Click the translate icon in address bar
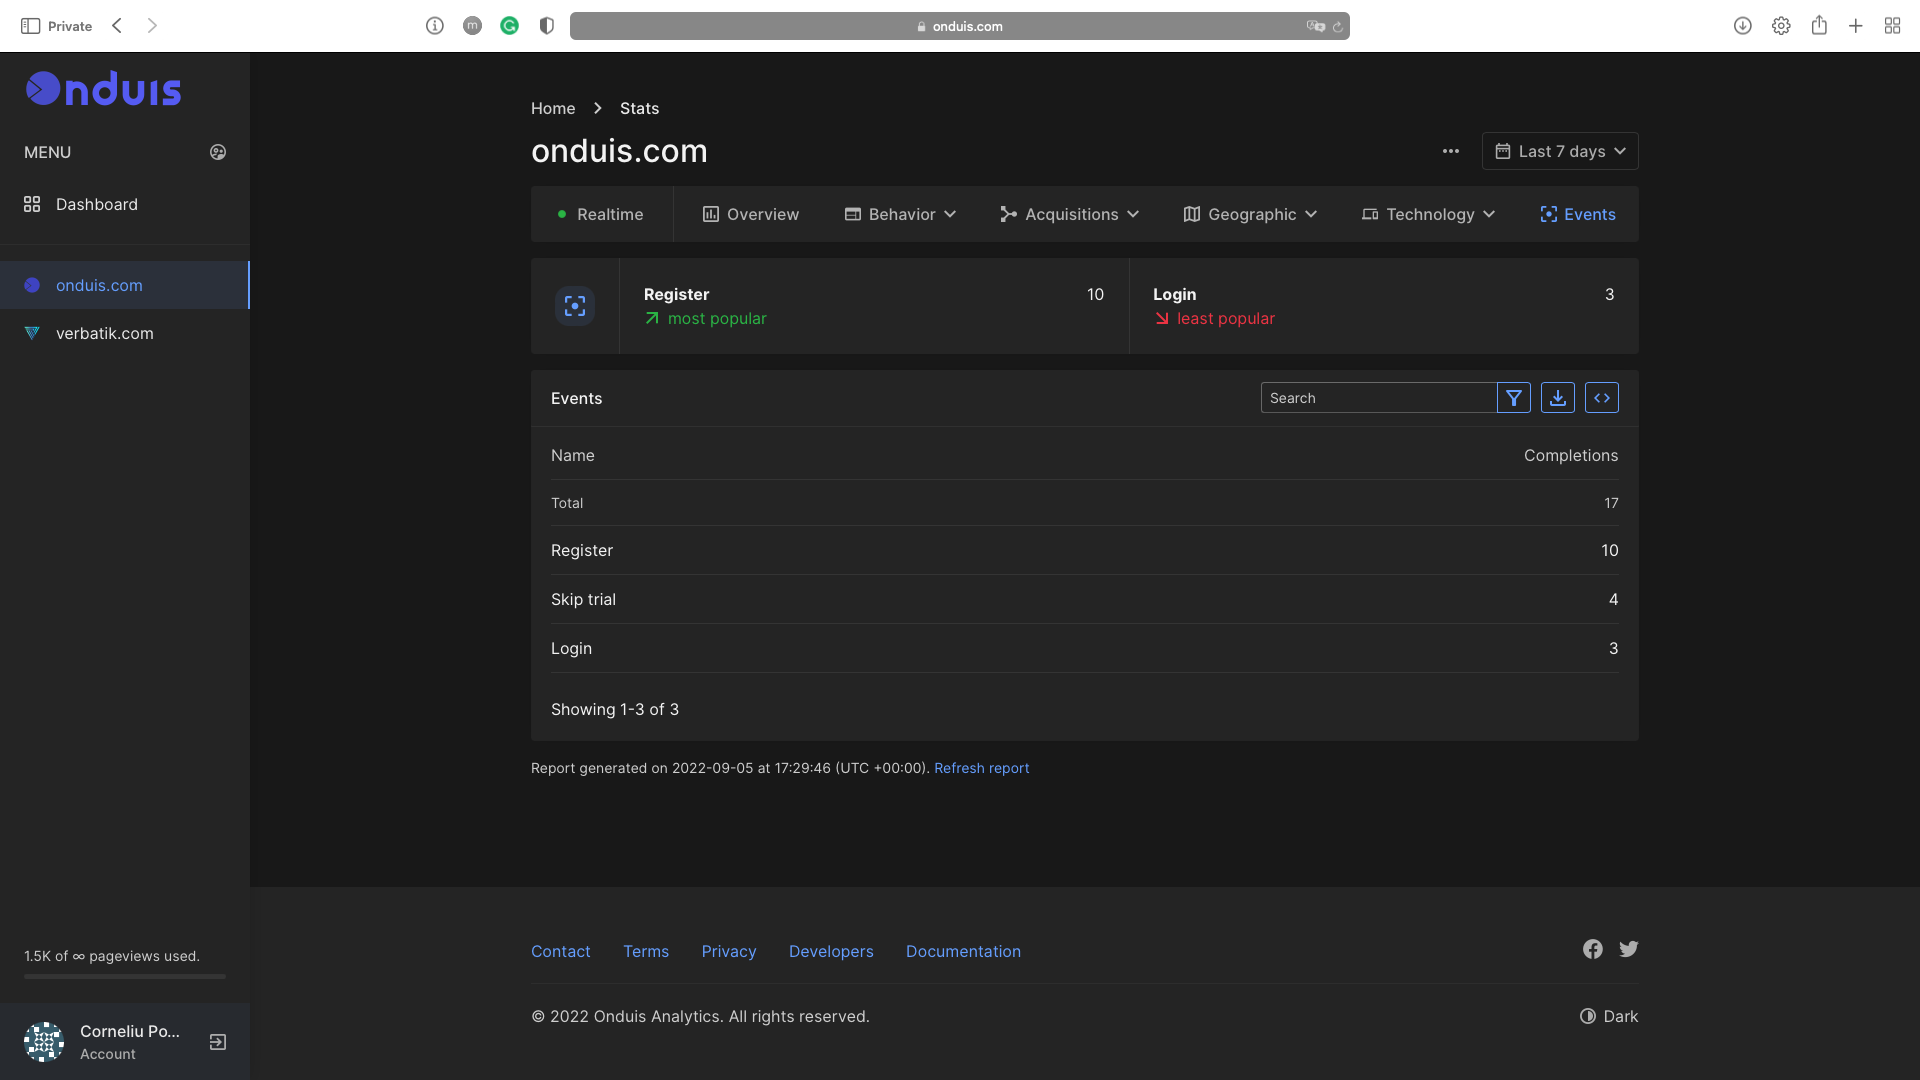This screenshot has width=1920, height=1080. pos(1315,26)
